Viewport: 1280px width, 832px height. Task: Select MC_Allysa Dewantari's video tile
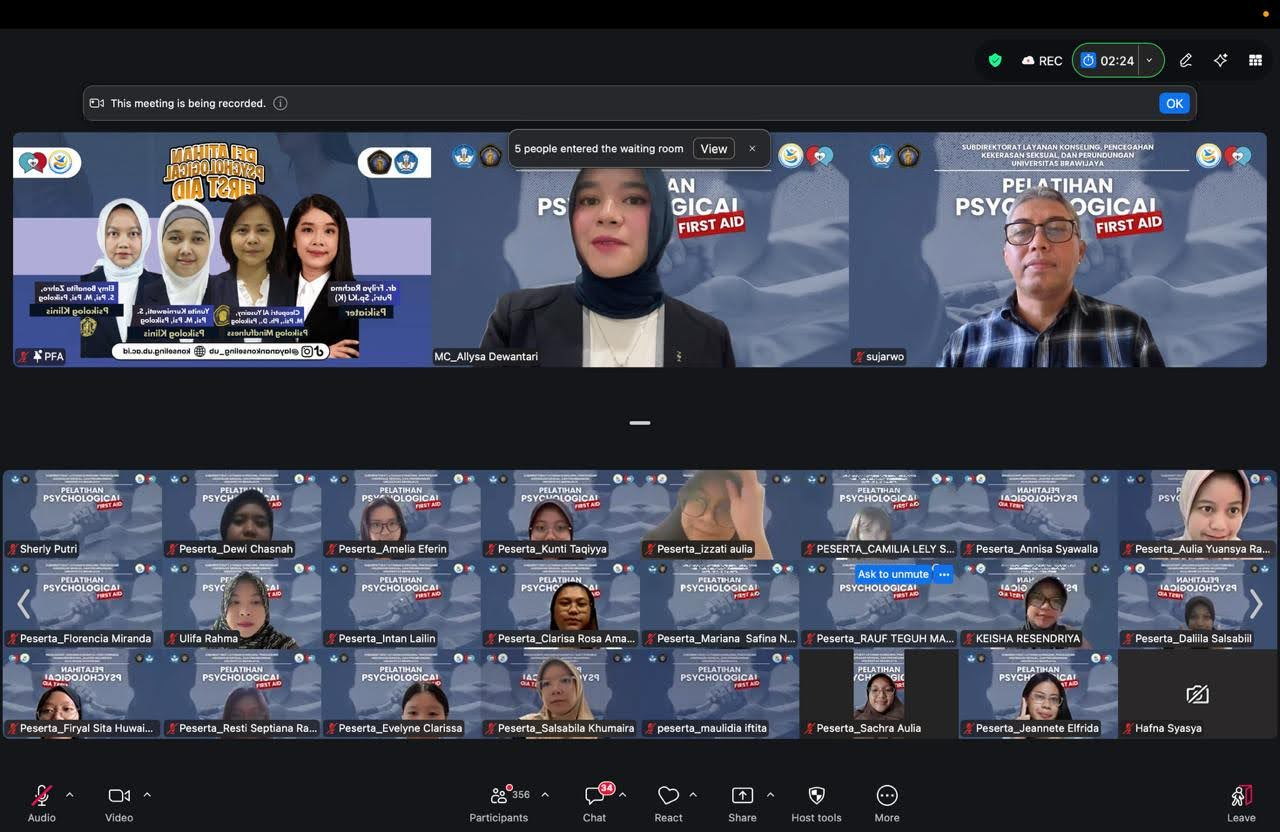[x=640, y=250]
